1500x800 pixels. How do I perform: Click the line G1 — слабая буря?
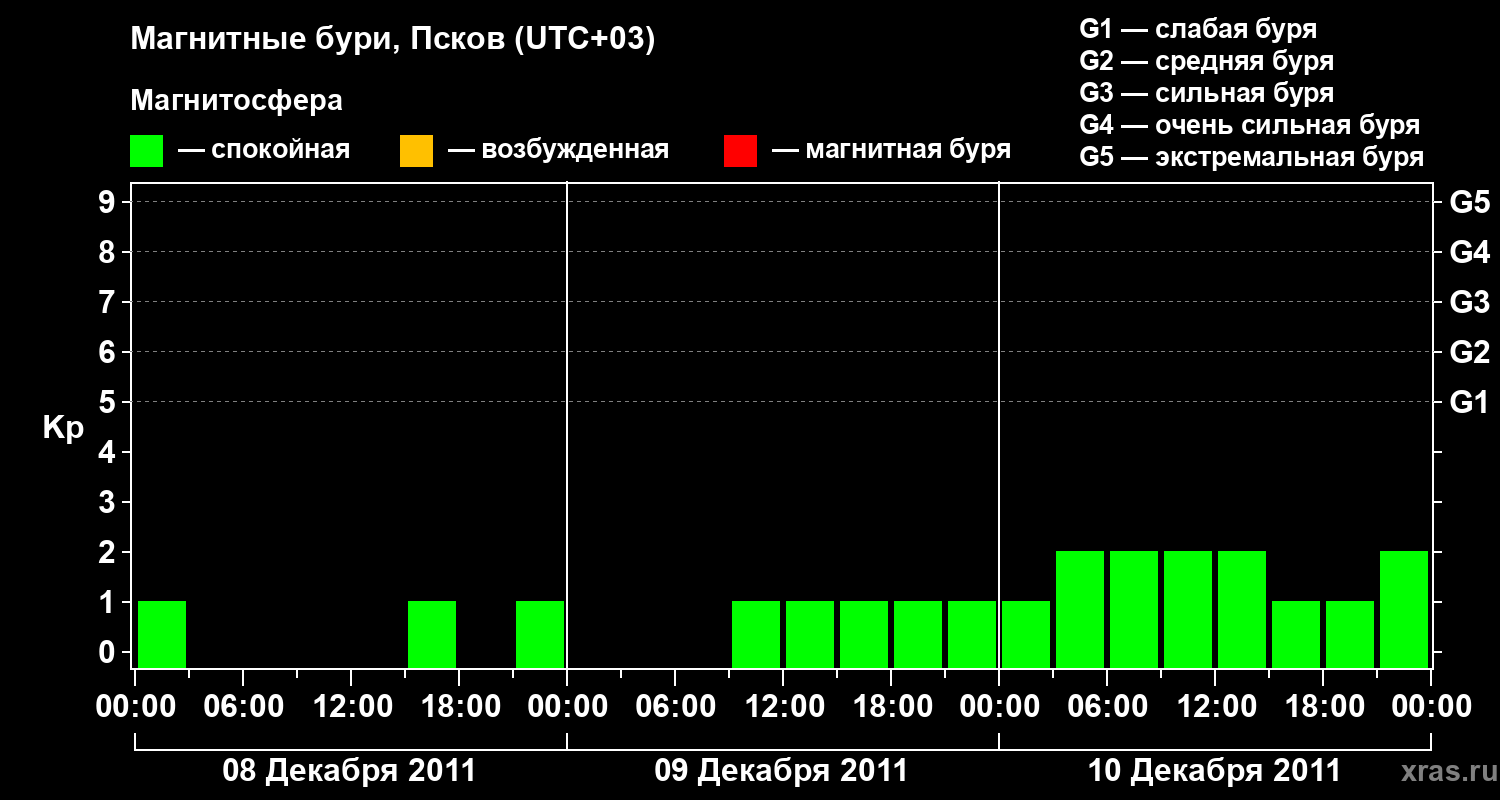(1198, 29)
